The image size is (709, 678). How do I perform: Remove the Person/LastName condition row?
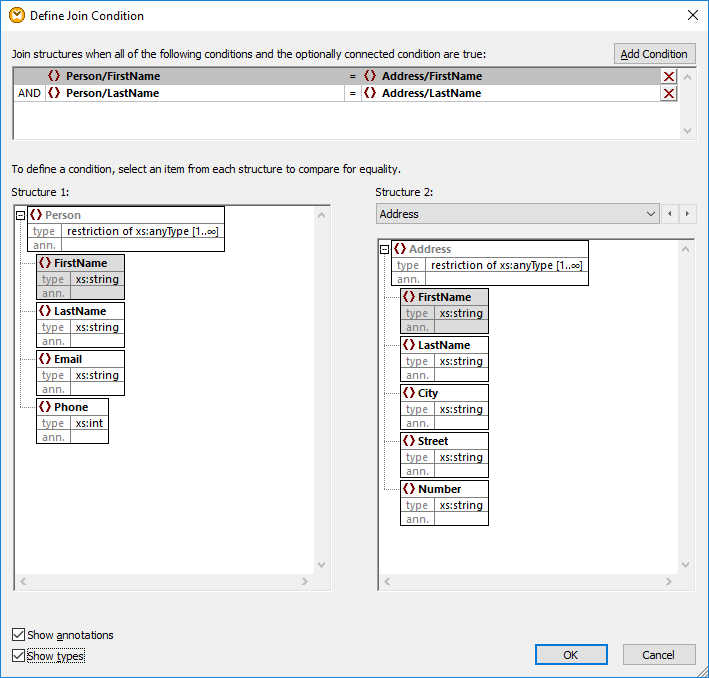point(669,93)
